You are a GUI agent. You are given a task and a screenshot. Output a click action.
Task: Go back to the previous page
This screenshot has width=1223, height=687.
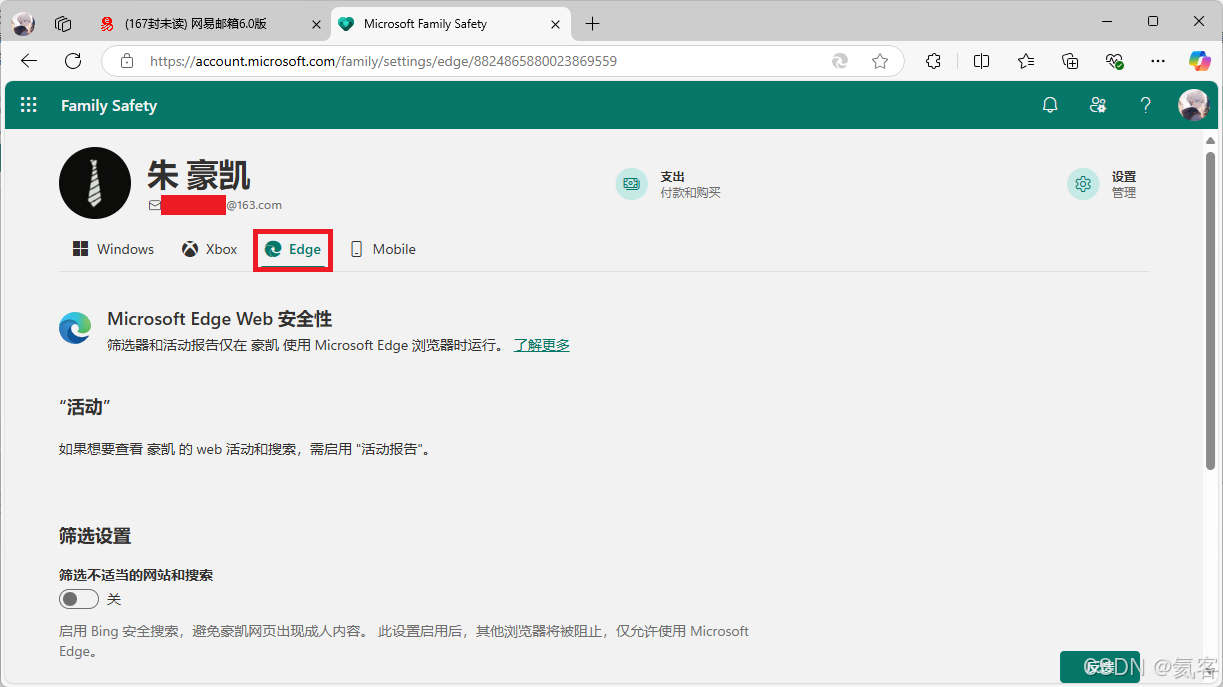tap(29, 61)
